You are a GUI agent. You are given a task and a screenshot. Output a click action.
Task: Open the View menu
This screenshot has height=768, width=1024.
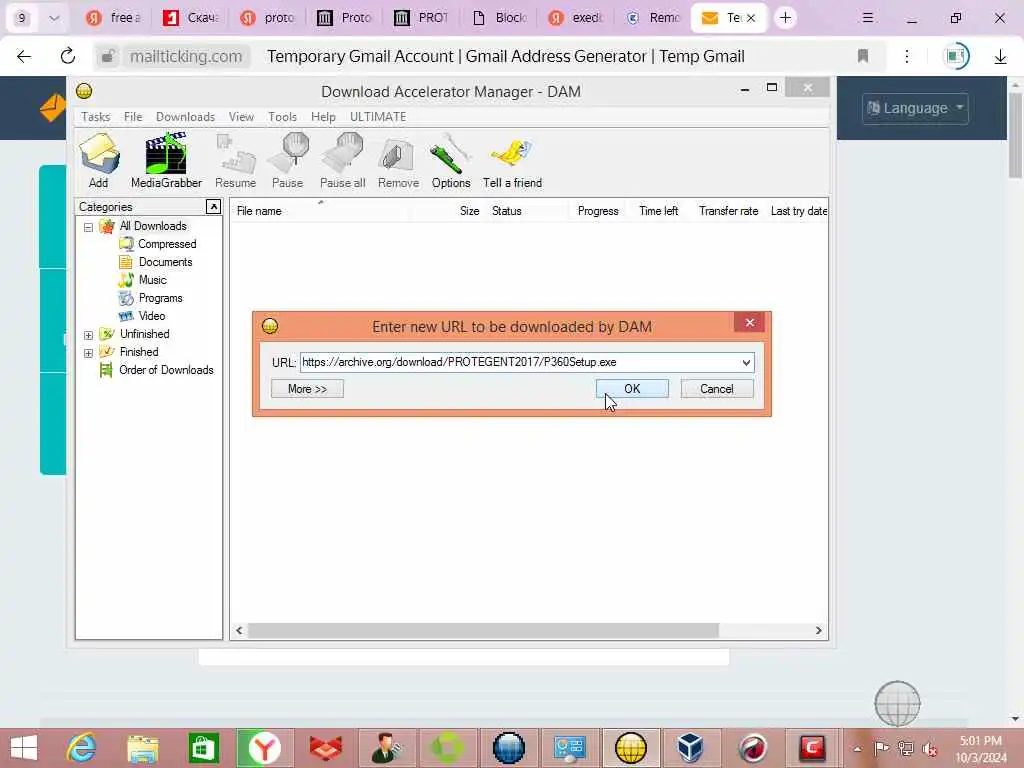pyautogui.click(x=241, y=116)
